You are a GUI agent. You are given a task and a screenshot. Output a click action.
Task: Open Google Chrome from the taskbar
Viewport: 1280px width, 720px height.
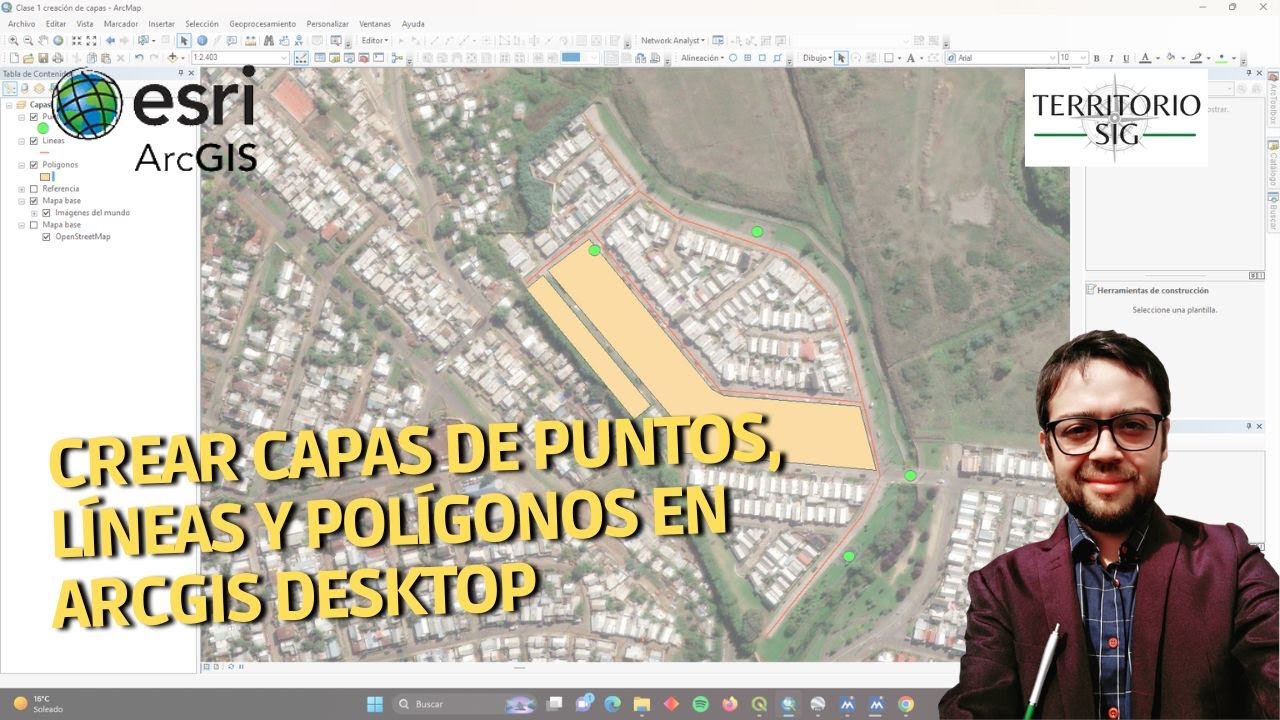click(x=906, y=704)
